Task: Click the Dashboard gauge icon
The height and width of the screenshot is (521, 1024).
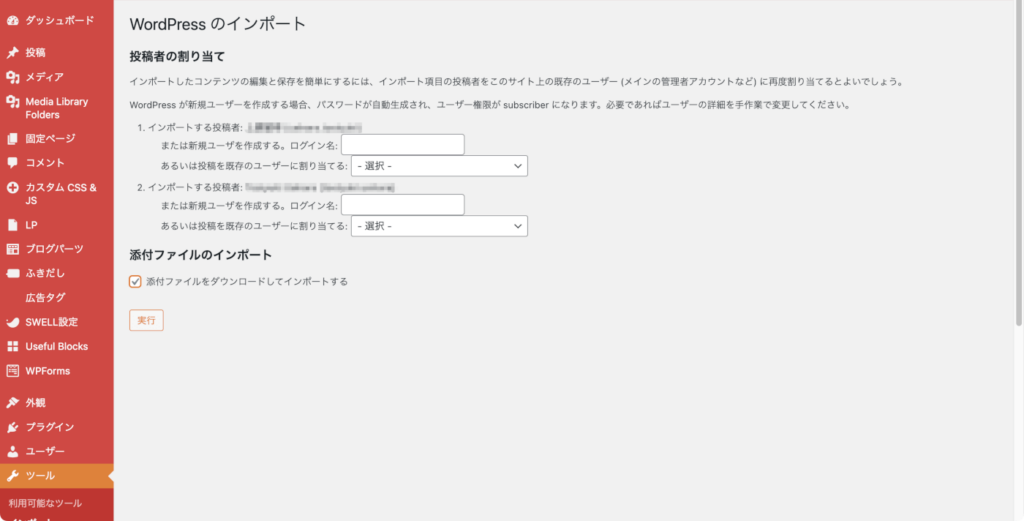Action: 12,21
